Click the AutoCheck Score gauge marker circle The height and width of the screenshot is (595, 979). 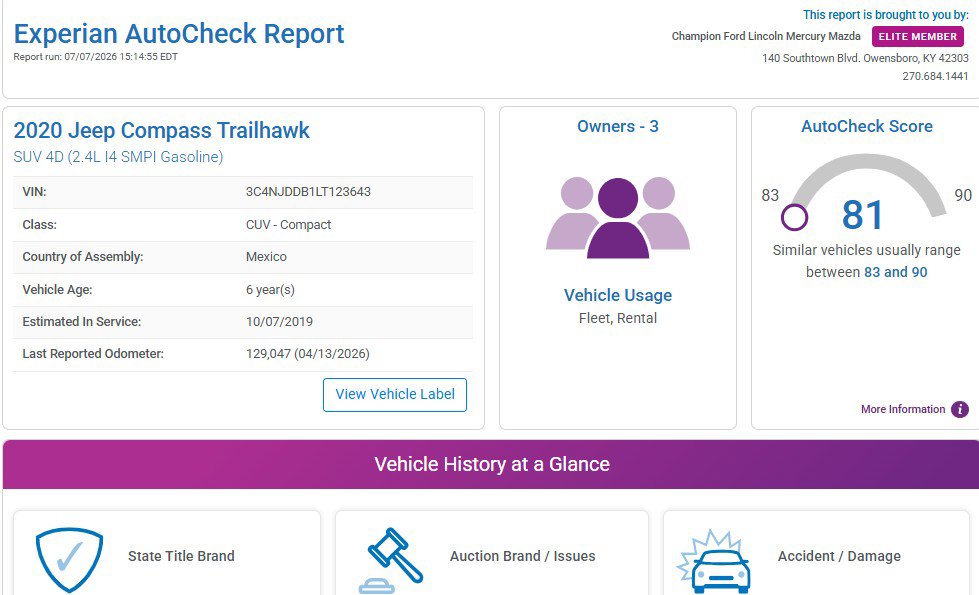tap(794, 217)
